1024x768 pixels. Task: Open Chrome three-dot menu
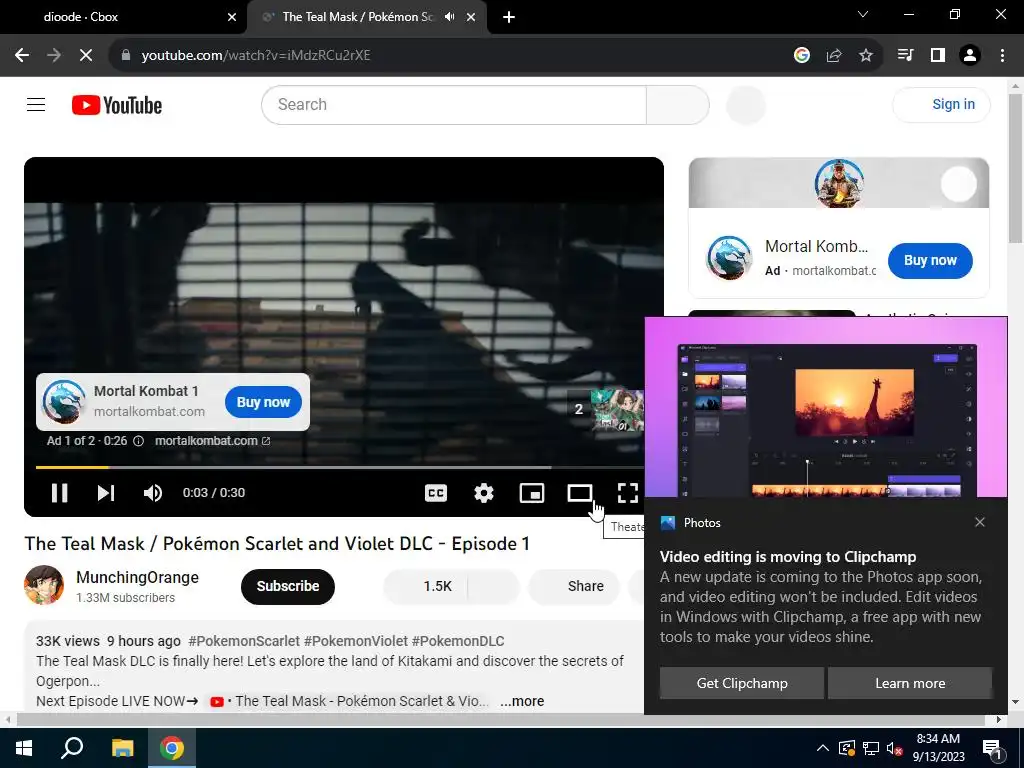tap(1002, 56)
